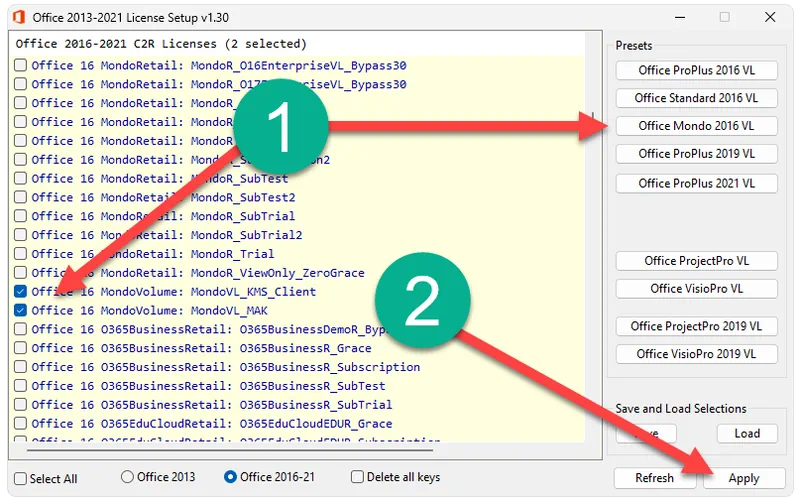
Task: Select the Office ProjectPro VL preset
Action: point(696,261)
